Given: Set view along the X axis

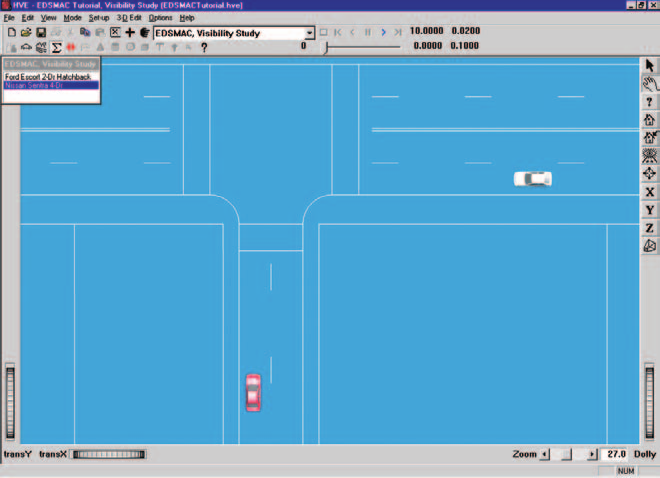Looking at the screenshot, I should point(649,192).
